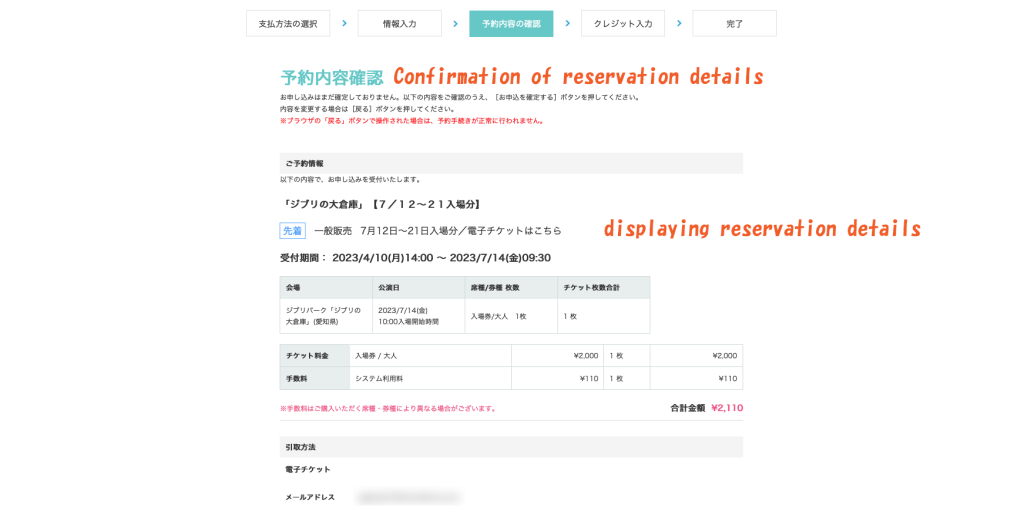Click the highlighted 予約内容の確認 step
The height and width of the screenshot is (518, 1024).
pyautogui.click(x=511, y=24)
